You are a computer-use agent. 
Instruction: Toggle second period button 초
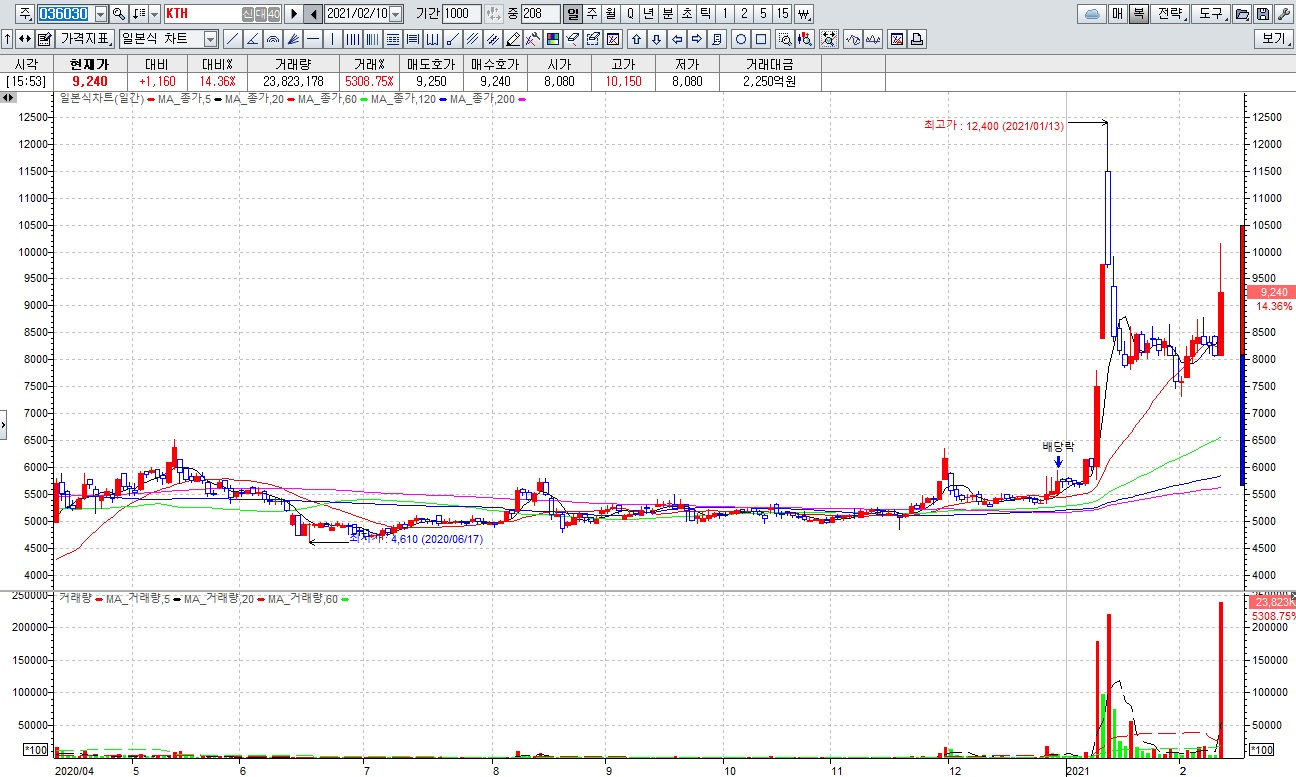coord(686,13)
